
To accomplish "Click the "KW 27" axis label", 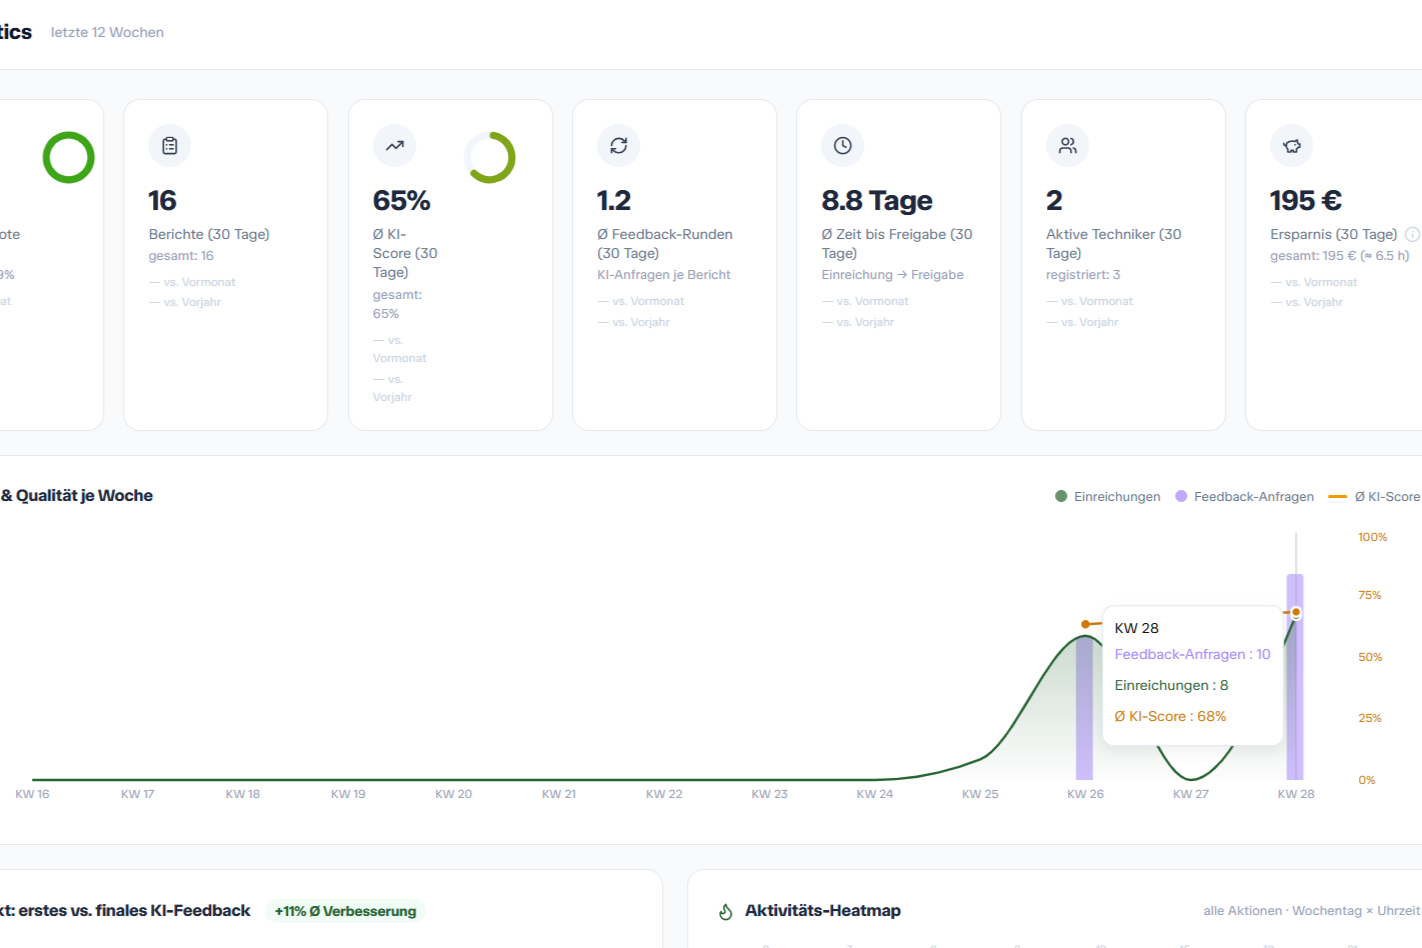I will [1190, 794].
